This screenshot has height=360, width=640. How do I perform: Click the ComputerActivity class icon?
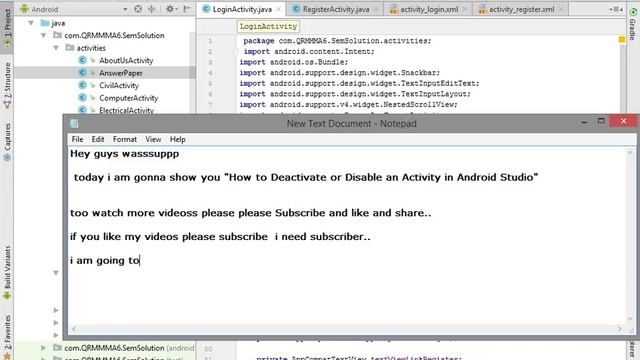coord(82,98)
